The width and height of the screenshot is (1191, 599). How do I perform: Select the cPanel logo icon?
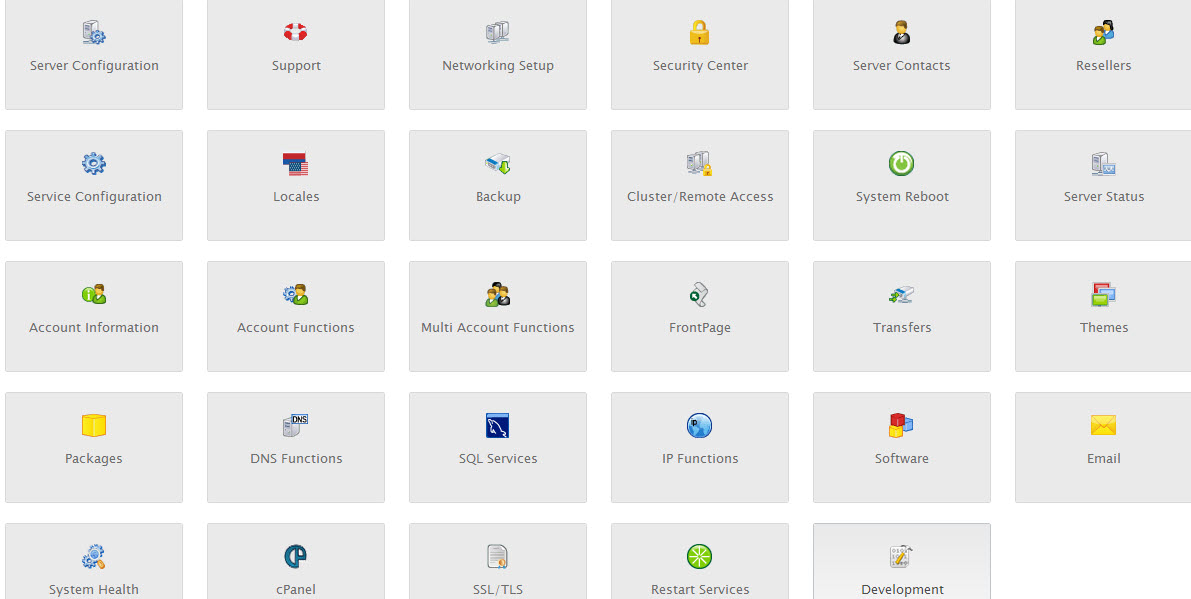click(x=295, y=557)
